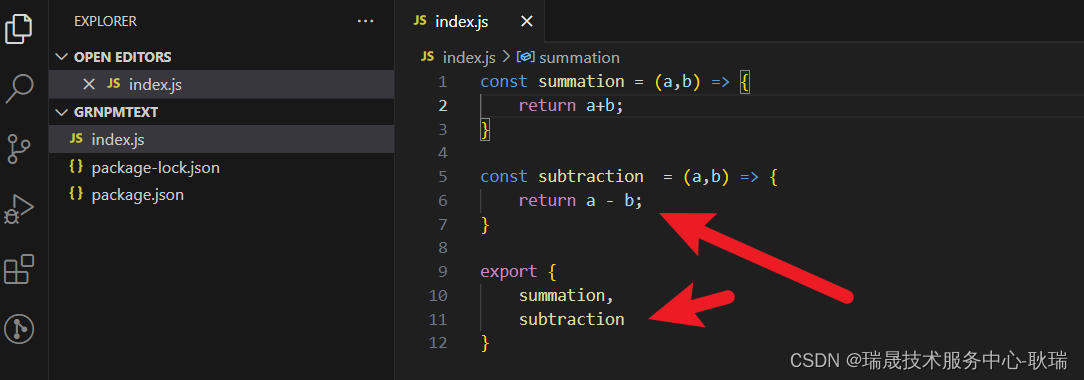Click summation breadcrumb symbol
Screen dimensions: 1084x380
(x=579, y=57)
